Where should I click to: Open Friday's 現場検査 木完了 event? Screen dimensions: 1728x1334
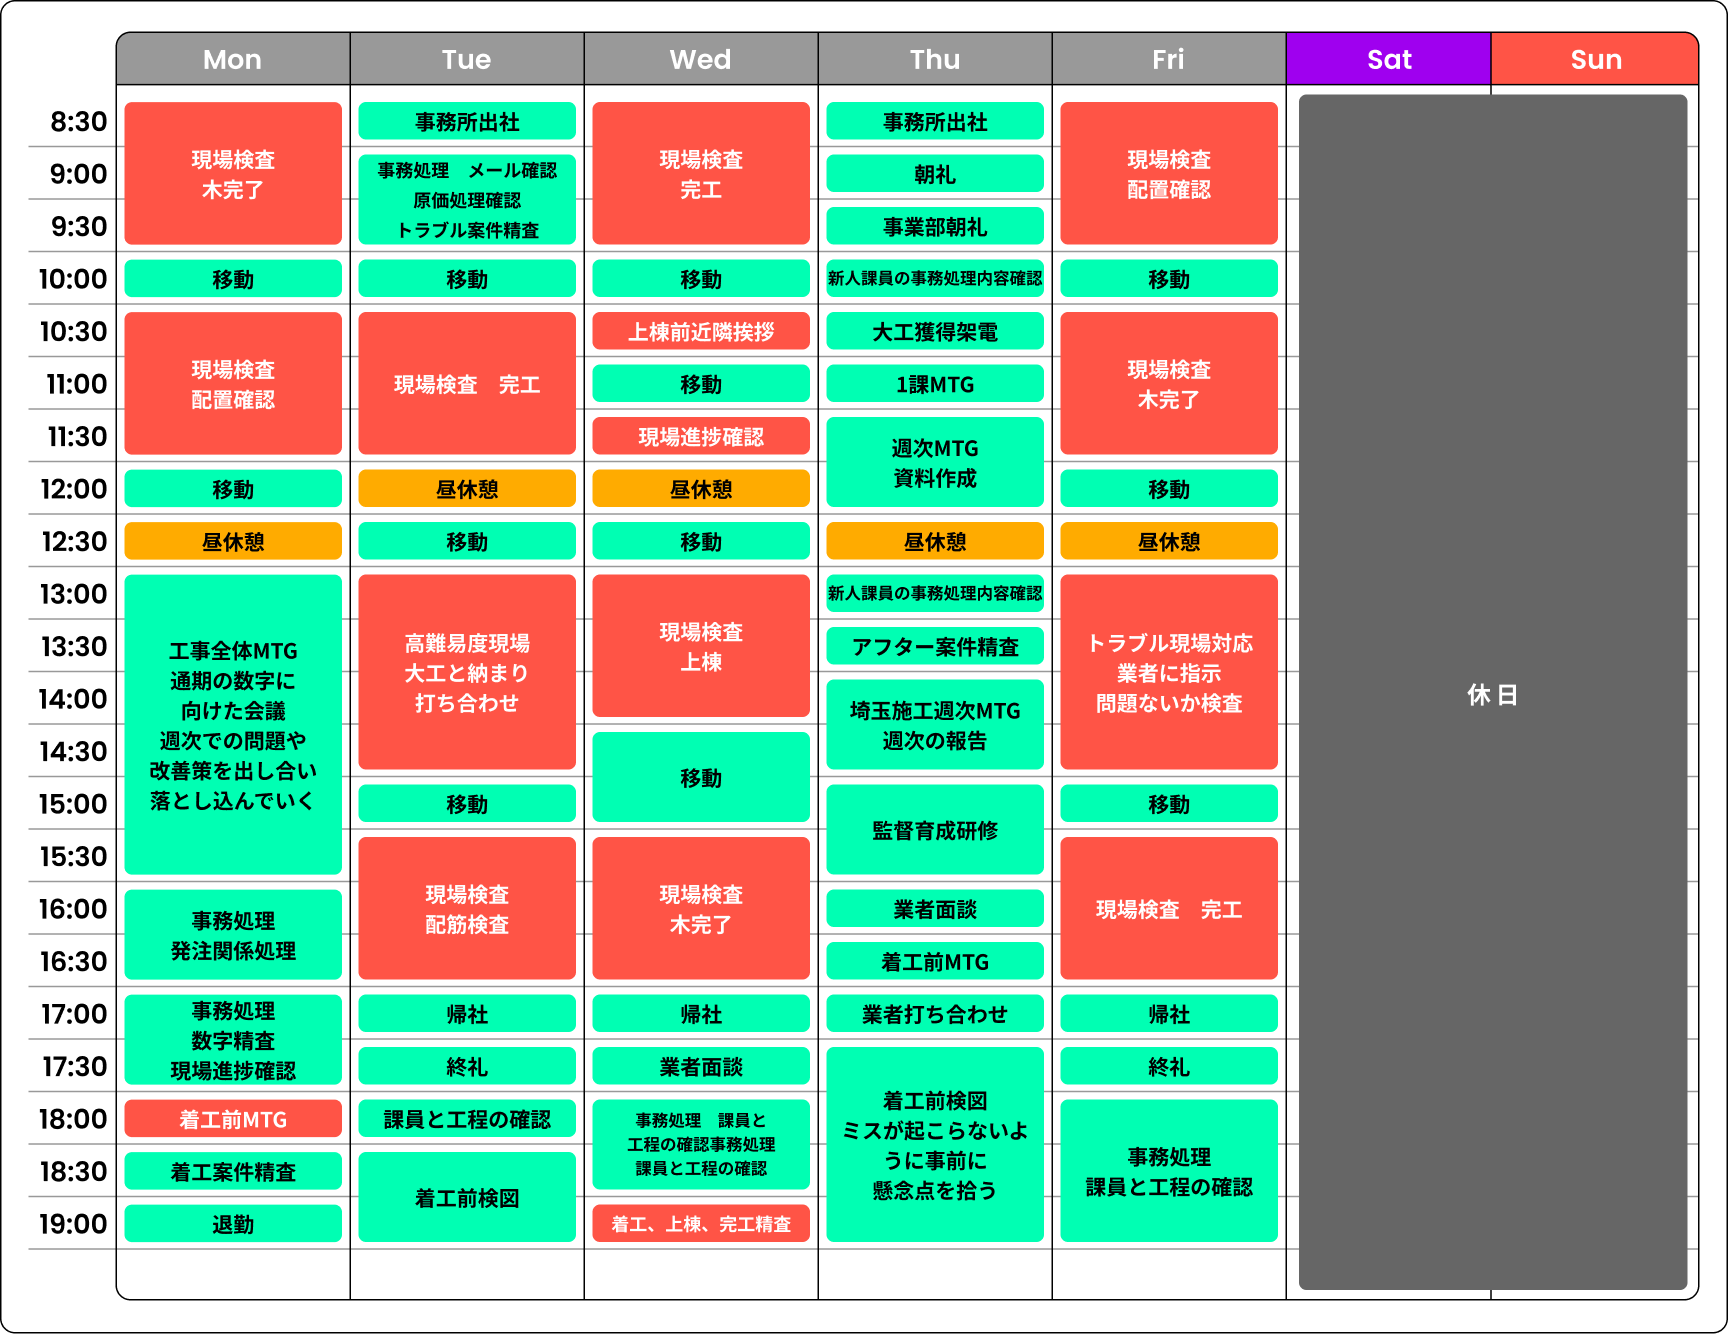click(x=1169, y=383)
